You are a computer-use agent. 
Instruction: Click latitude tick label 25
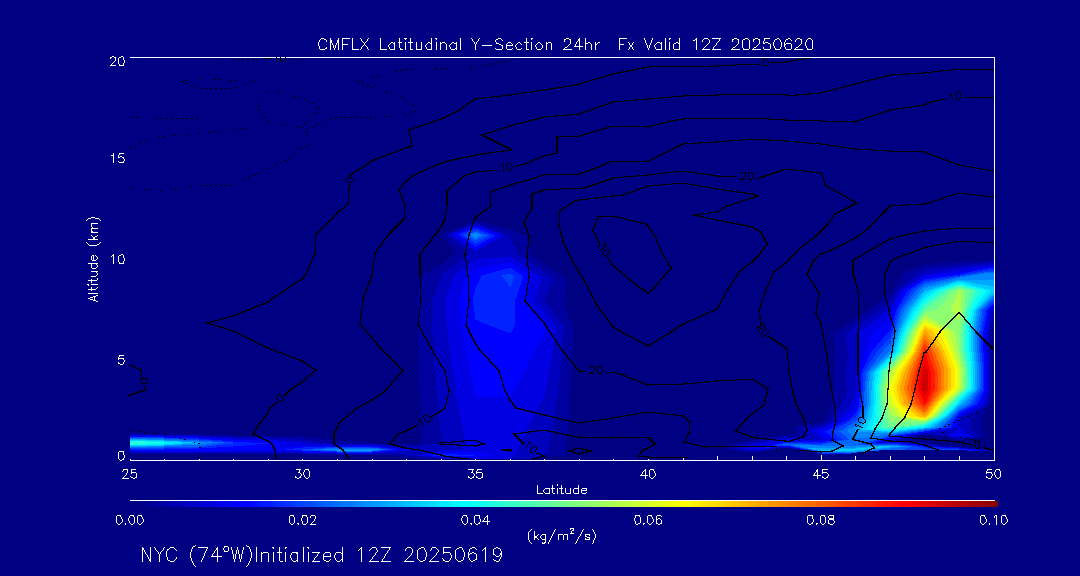coord(129,473)
